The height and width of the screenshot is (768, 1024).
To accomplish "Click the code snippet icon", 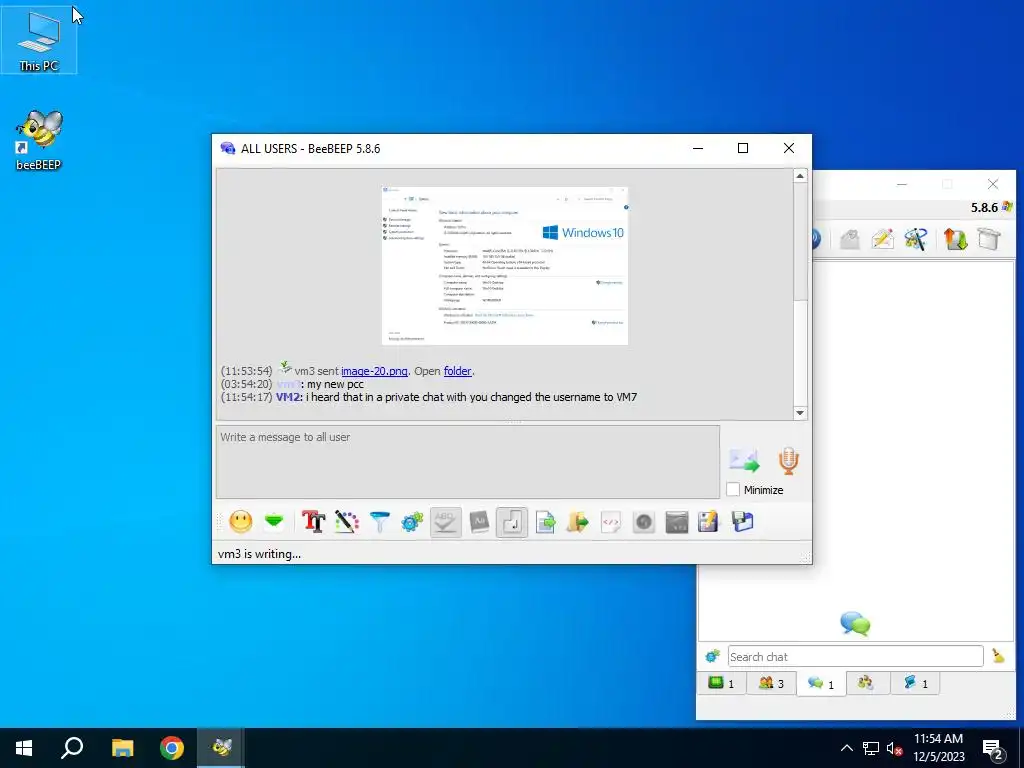I will click(611, 522).
